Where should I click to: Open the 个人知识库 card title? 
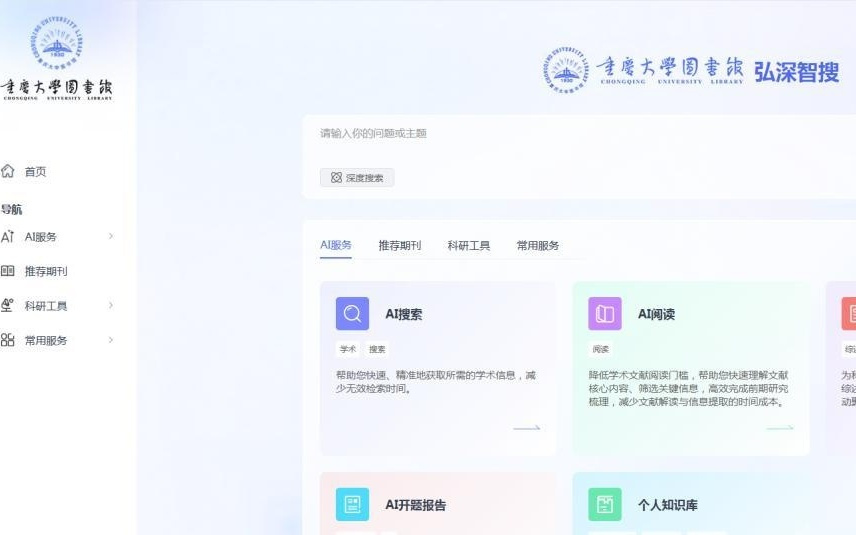click(668, 505)
